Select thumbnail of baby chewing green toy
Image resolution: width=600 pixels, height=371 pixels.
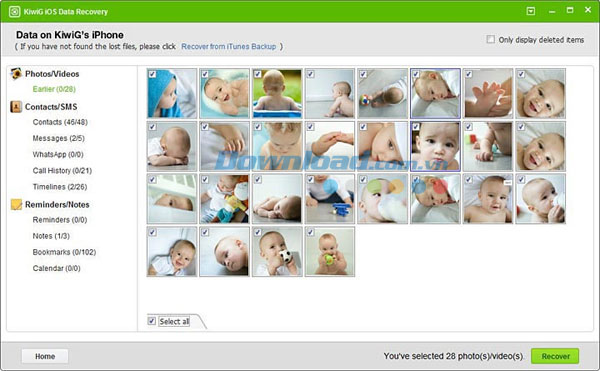(330, 251)
